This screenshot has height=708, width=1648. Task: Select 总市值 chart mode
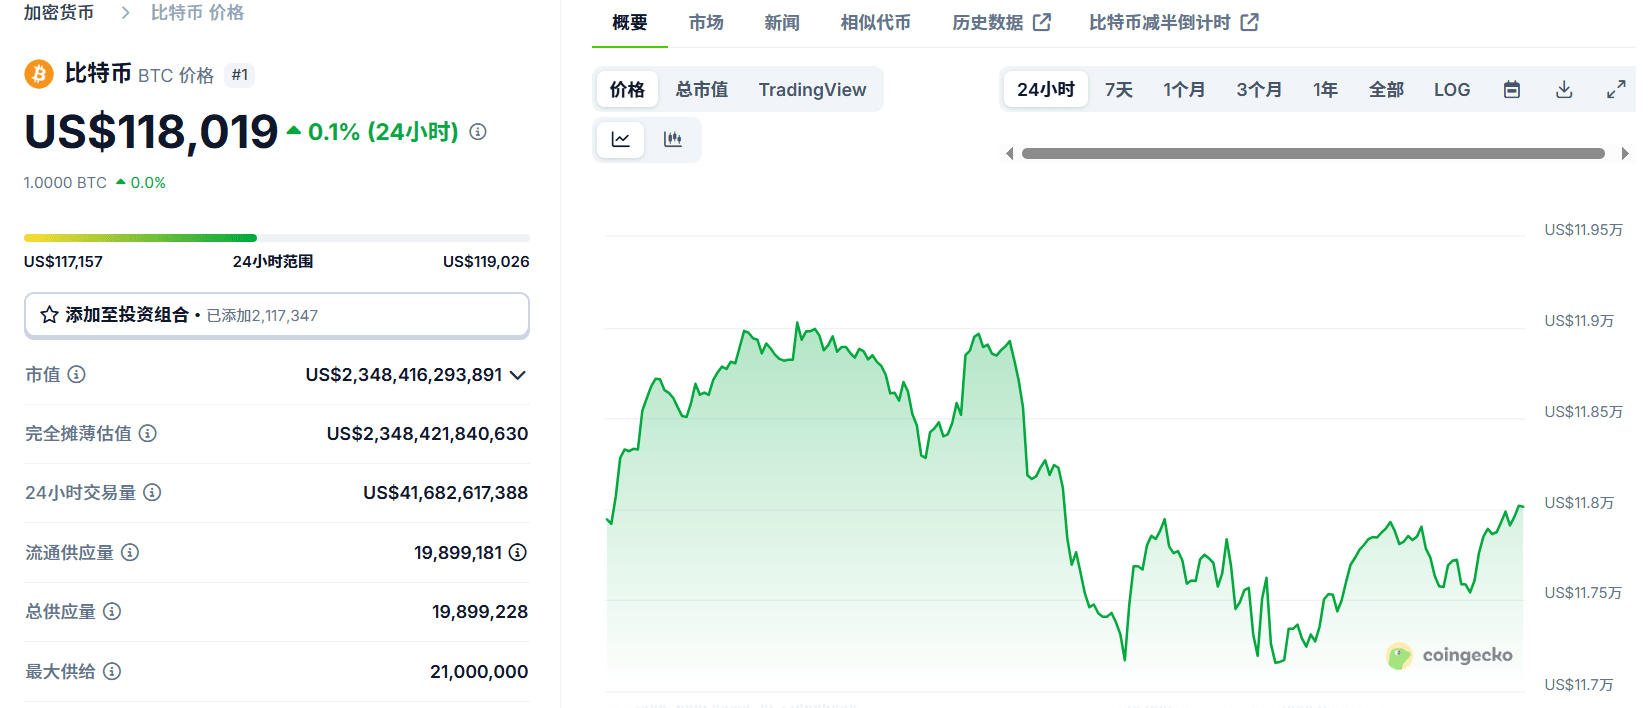point(702,90)
